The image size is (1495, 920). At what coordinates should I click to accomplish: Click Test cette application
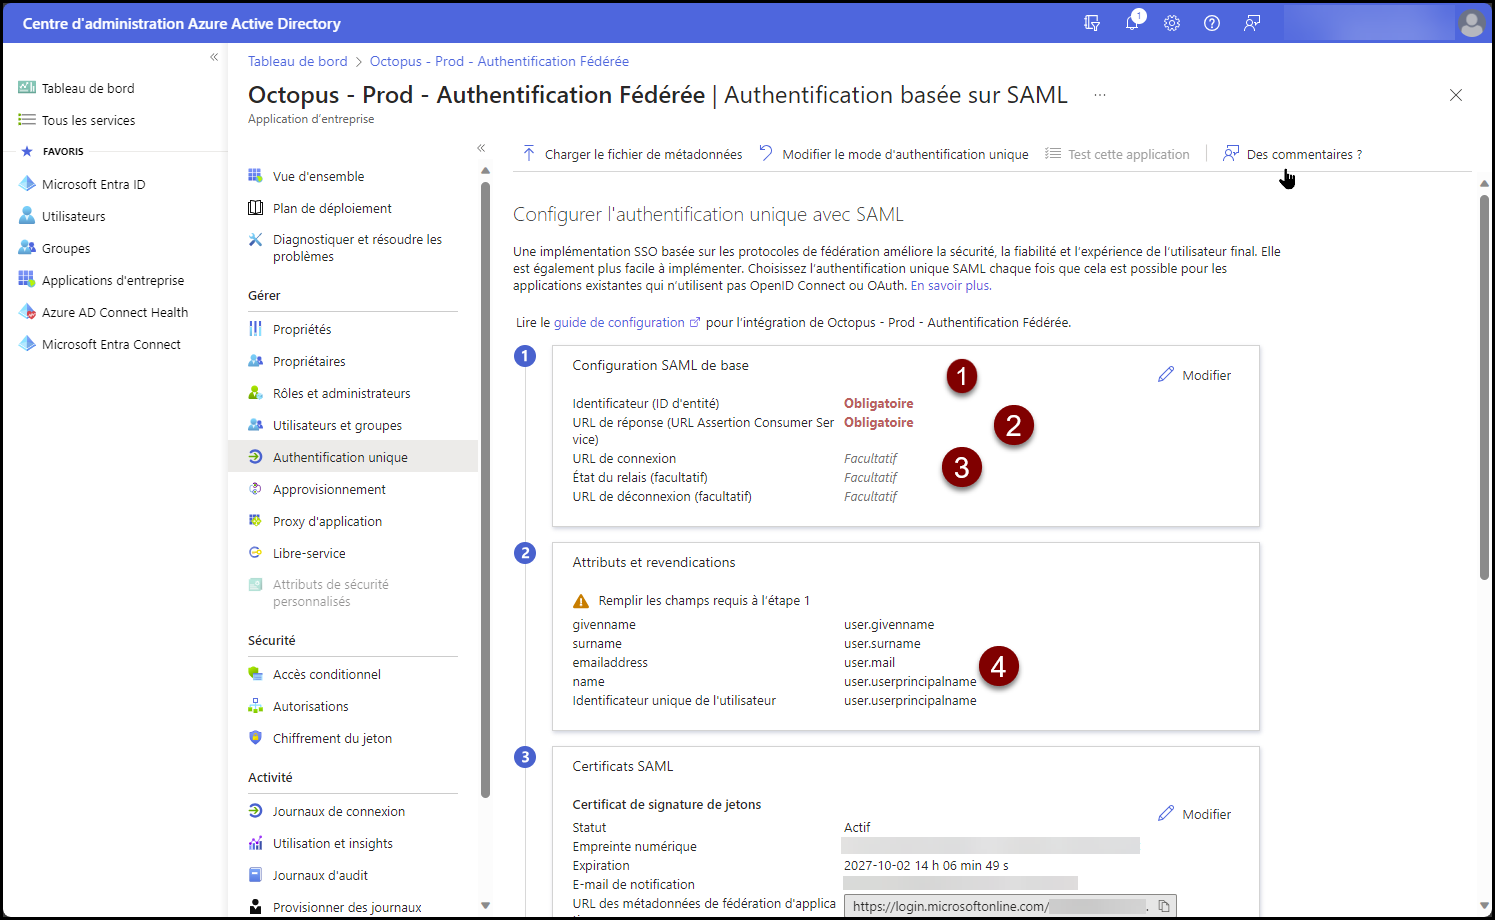(x=1117, y=154)
